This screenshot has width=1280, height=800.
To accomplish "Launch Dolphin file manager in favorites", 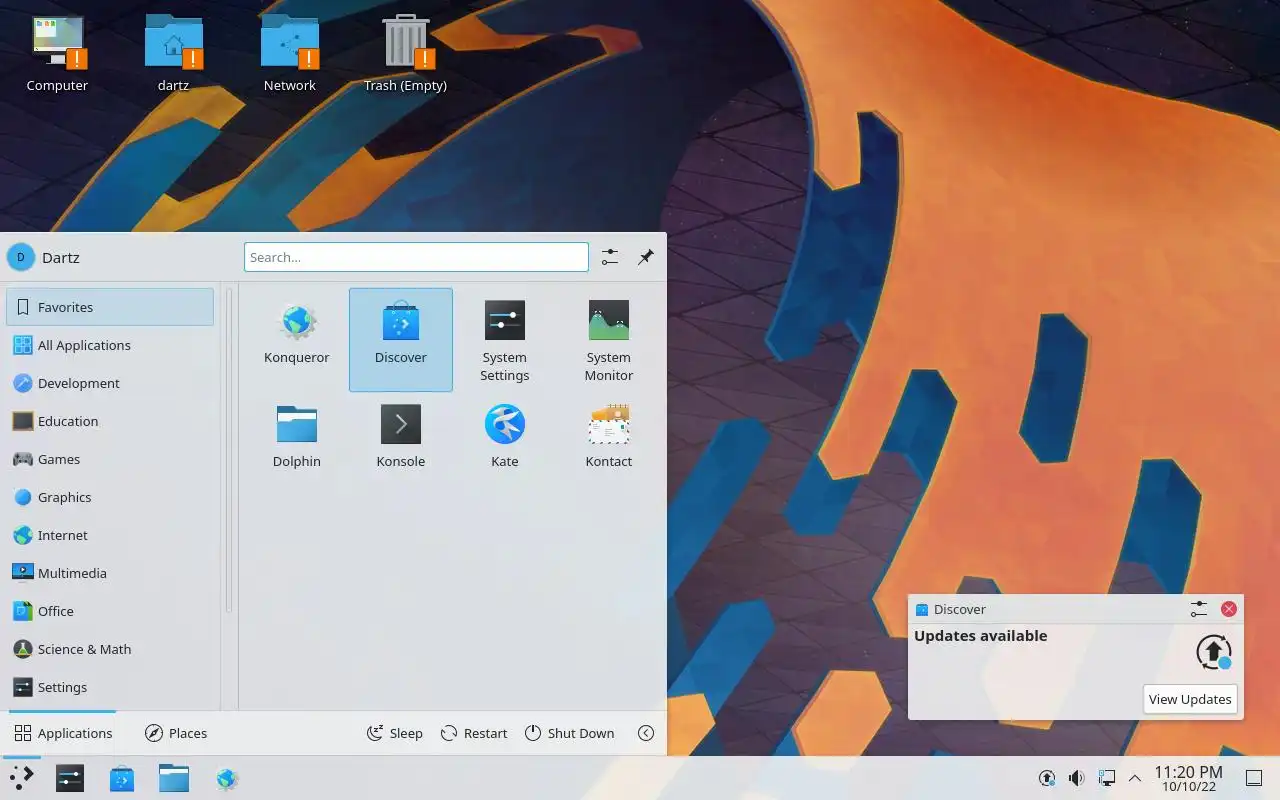I will click(297, 437).
